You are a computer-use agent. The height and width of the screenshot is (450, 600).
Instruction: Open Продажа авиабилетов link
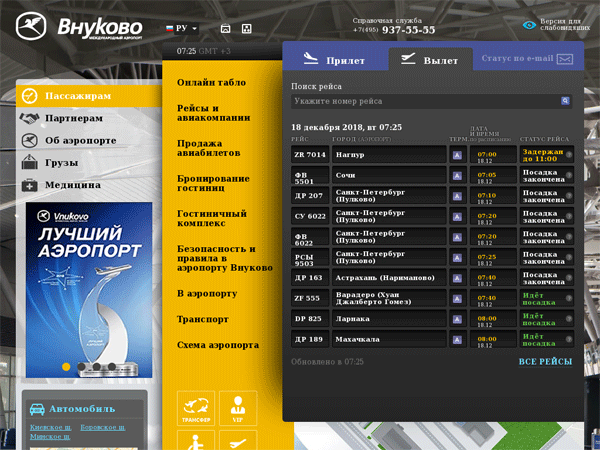[209, 148]
